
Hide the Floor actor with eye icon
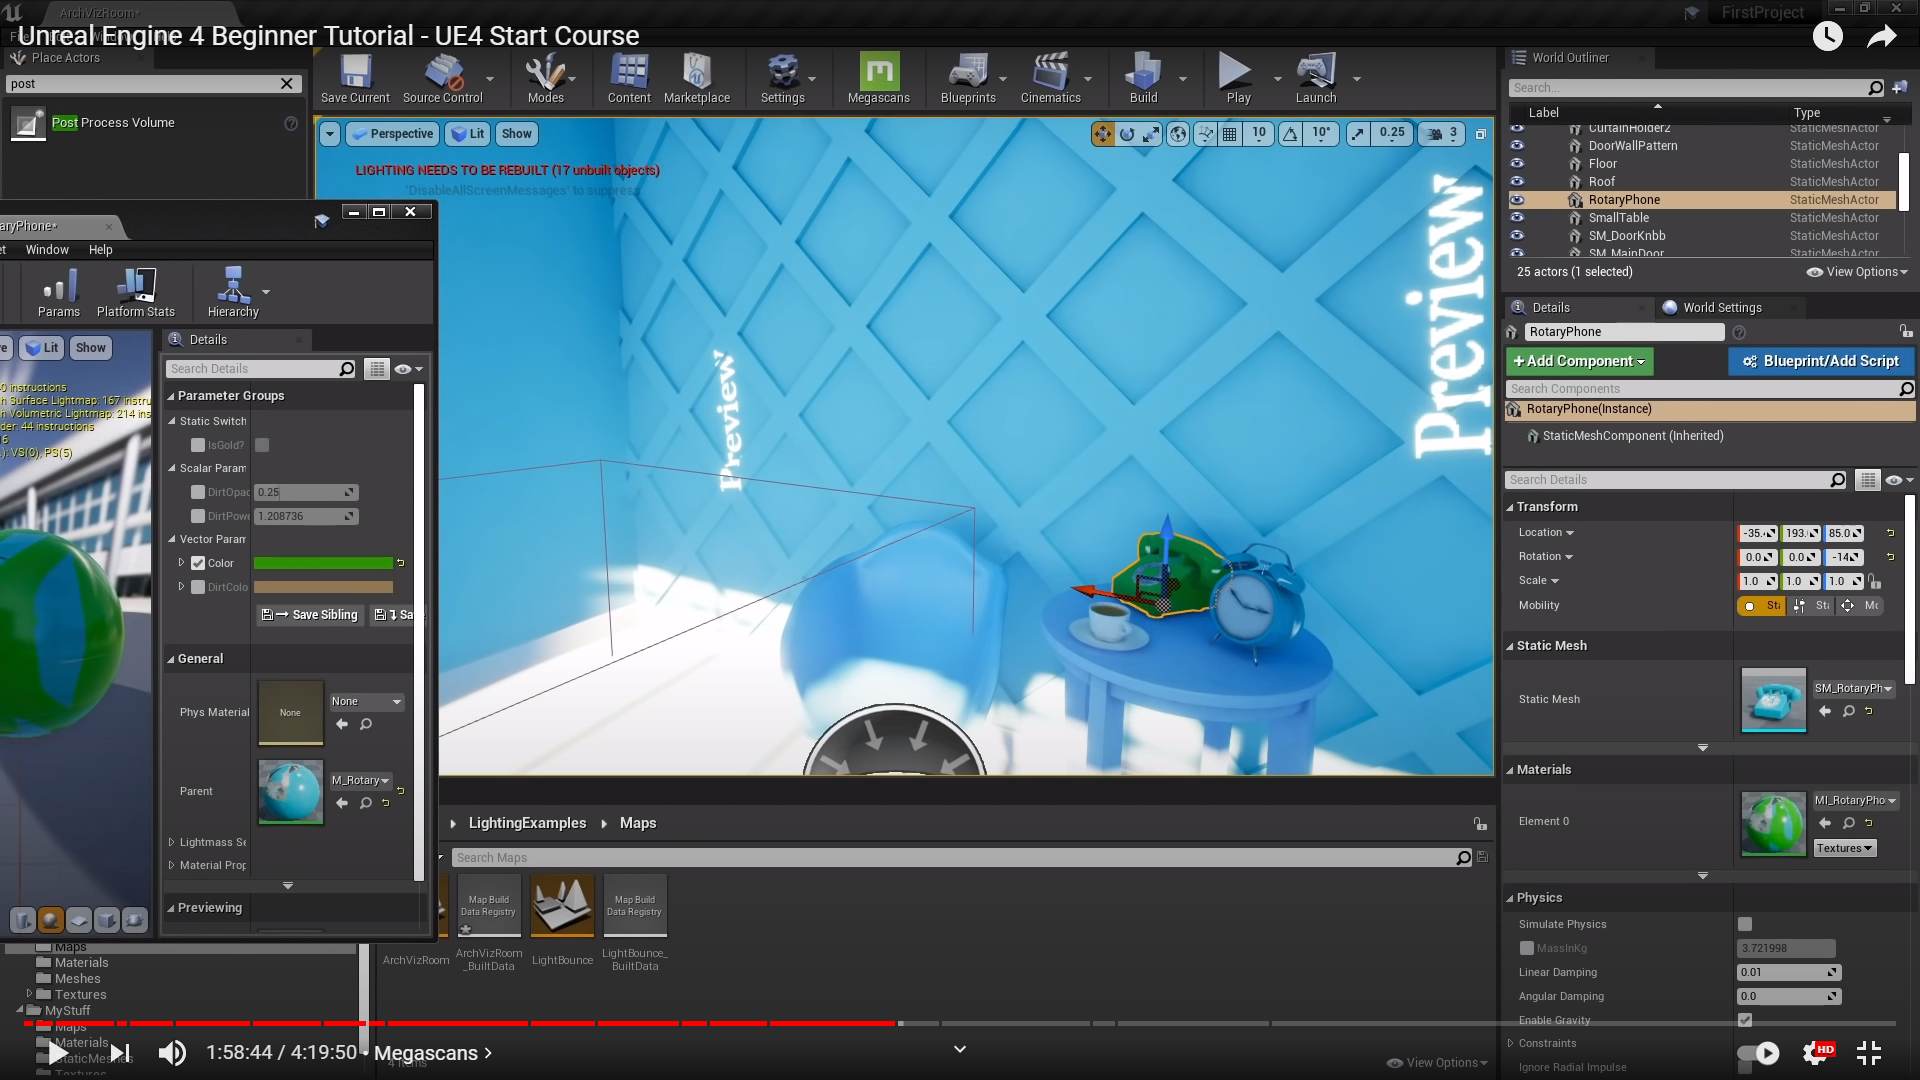tap(1517, 164)
